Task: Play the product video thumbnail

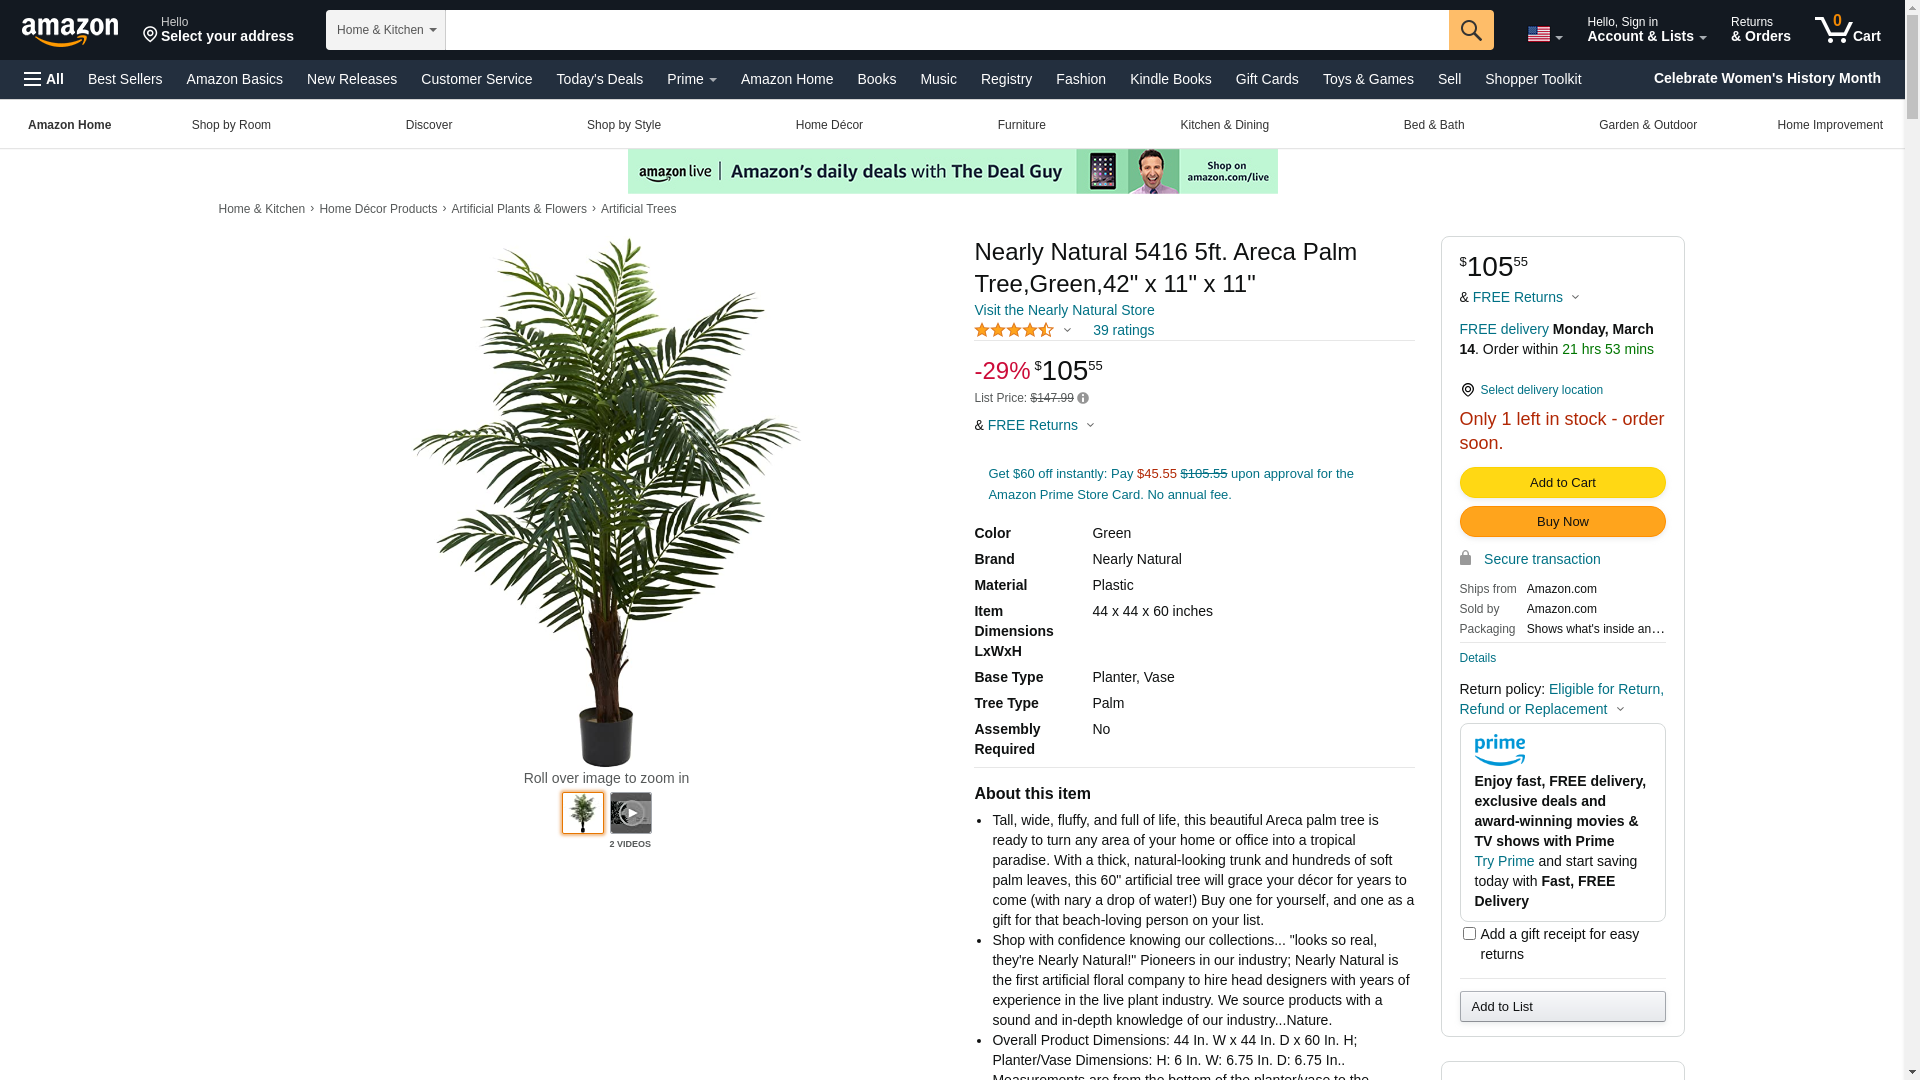Action: 631,813
